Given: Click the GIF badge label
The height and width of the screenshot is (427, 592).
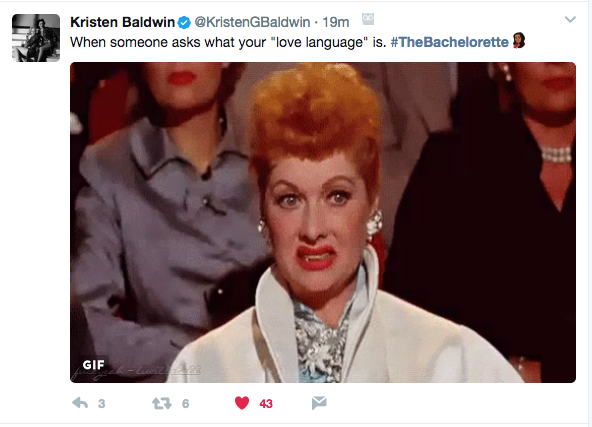Looking at the screenshot, I should click(x=93, y=364).
